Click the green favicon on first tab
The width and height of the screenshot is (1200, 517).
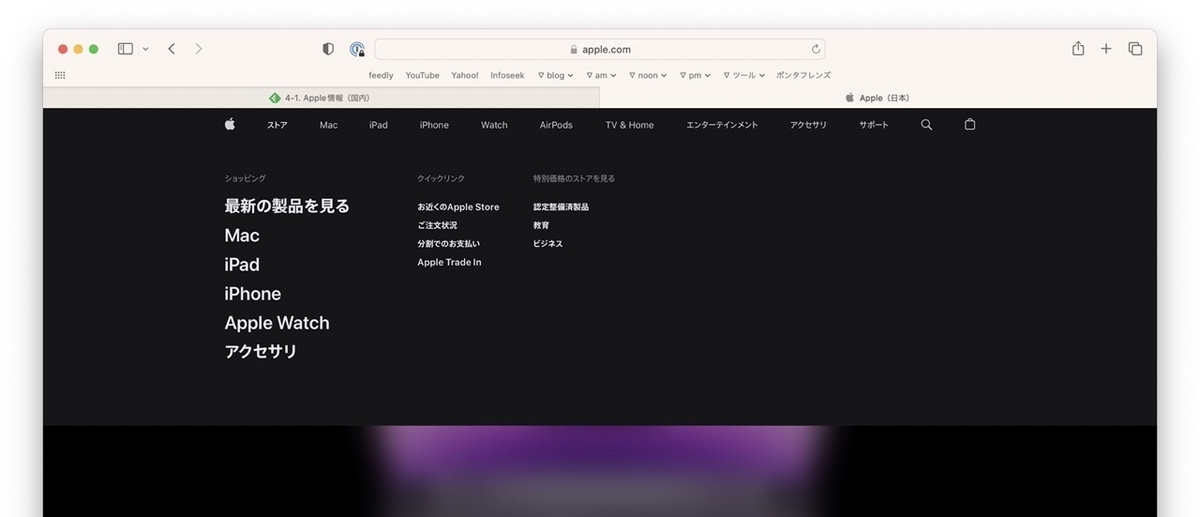(x=275, y=98)
